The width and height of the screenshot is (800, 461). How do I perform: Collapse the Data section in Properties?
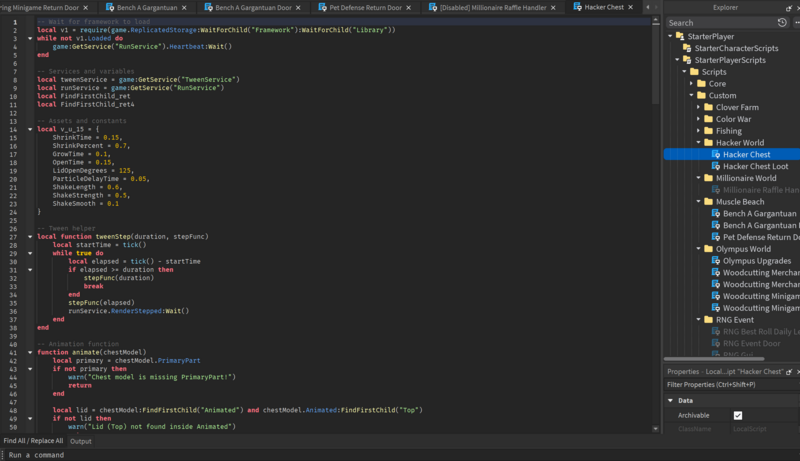tap(671, 401)
